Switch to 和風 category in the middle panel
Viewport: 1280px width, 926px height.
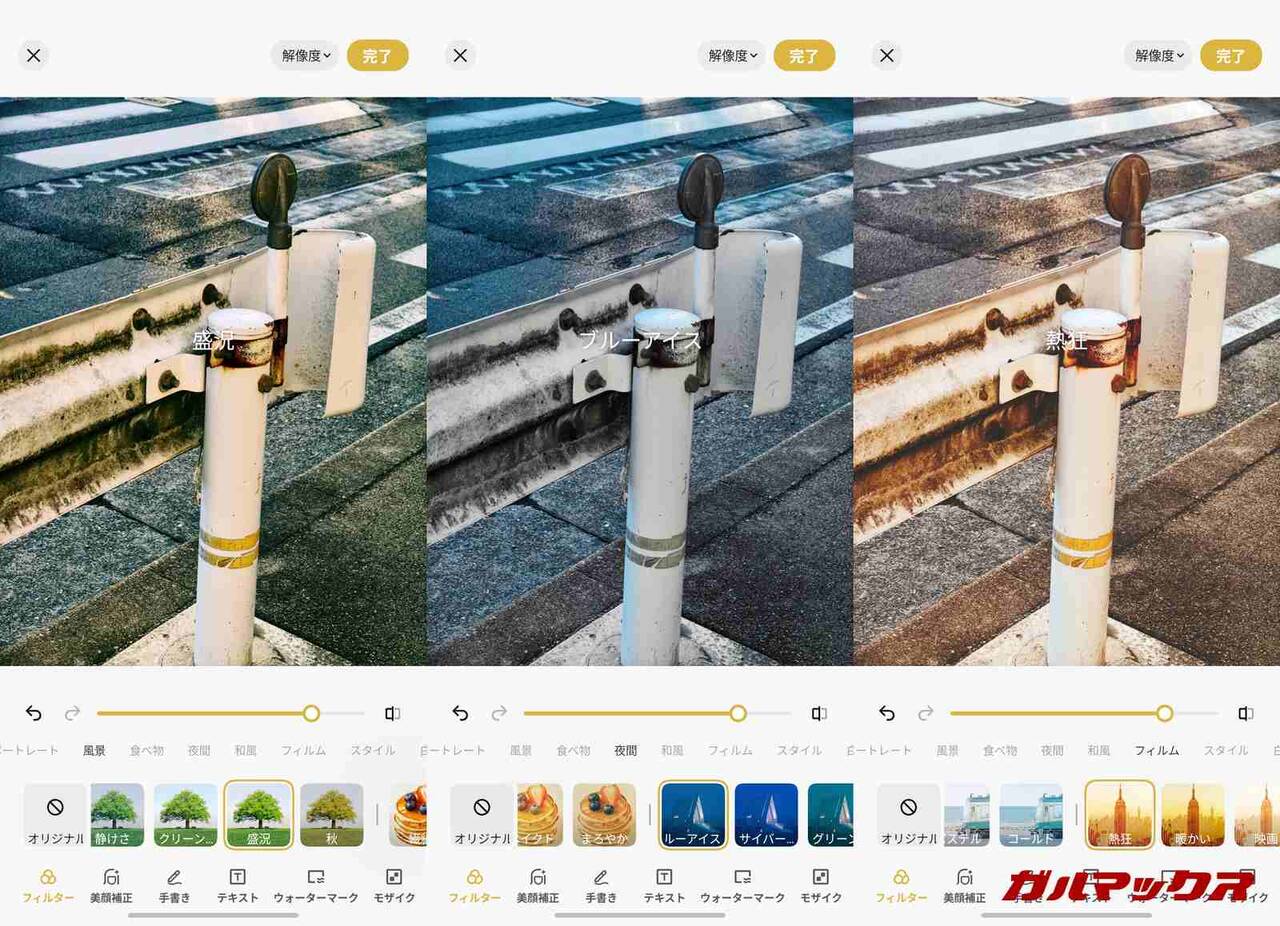point(672,750)
